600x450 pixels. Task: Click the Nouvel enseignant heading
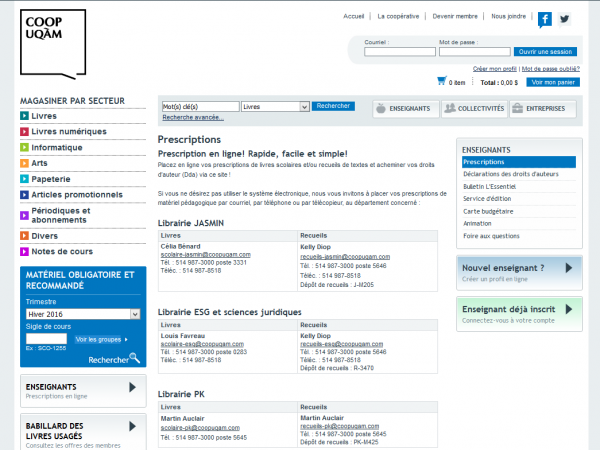[x=503, y=268]
